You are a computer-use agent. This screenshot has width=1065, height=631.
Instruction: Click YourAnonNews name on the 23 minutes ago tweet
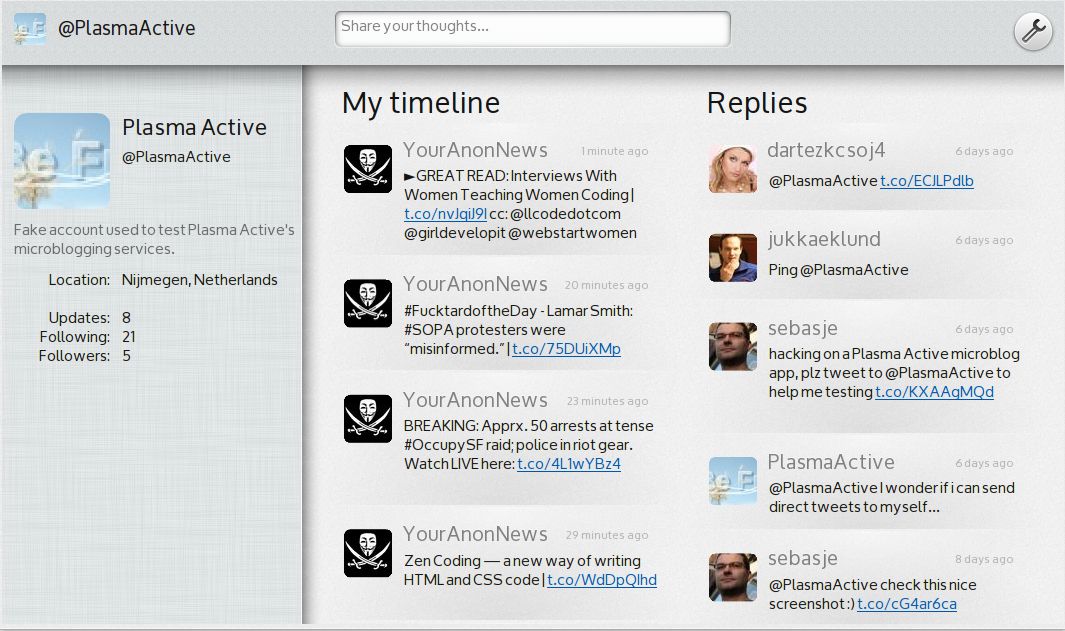475,400
